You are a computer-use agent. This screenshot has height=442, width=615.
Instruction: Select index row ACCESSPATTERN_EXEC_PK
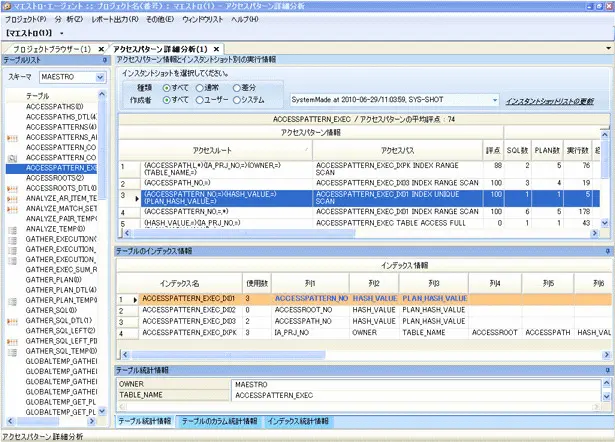click(364, 333)
